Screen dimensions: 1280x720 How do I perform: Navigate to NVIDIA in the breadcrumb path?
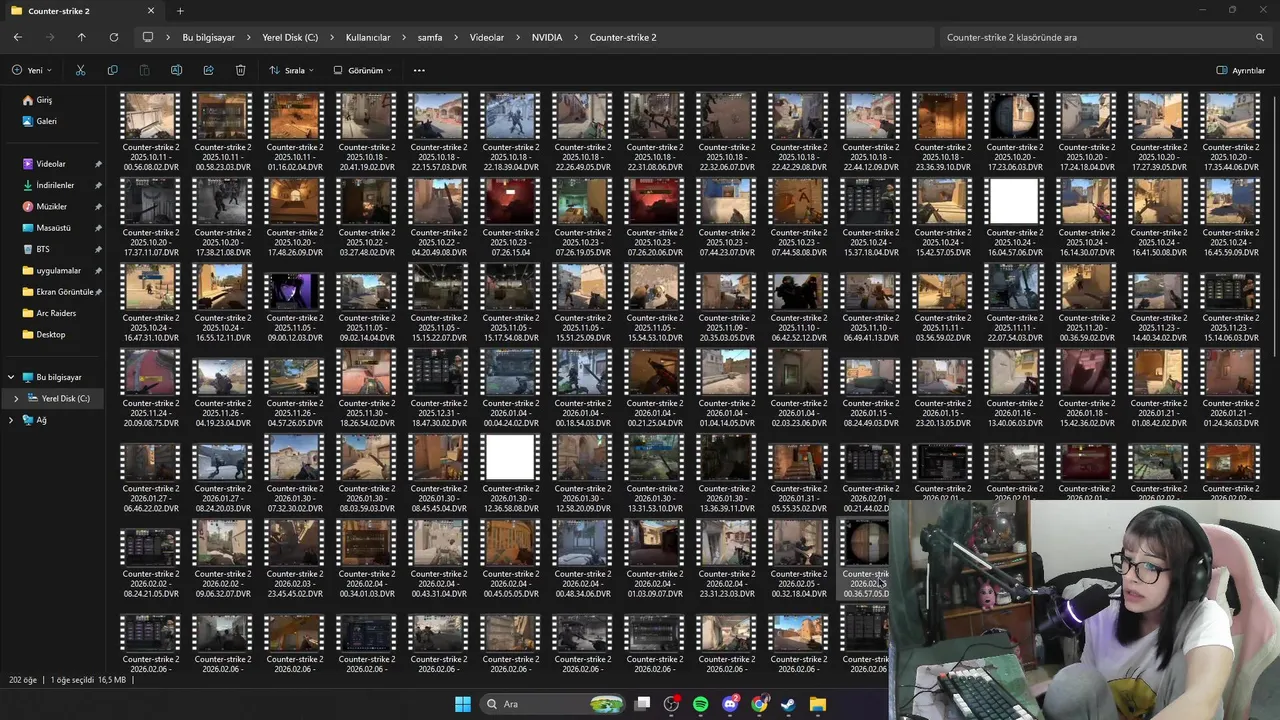(x=547, y=37)
